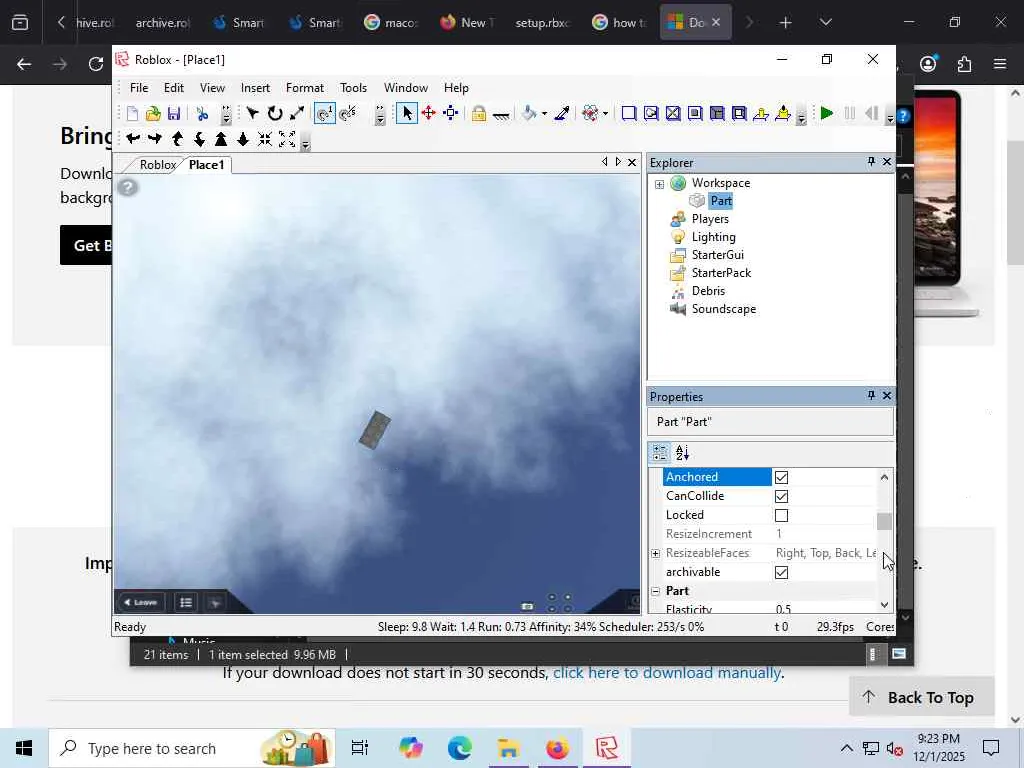Screen dimensions: 1024x768
Task: Select Lighting in the Explorer
Action: (713, 237)
